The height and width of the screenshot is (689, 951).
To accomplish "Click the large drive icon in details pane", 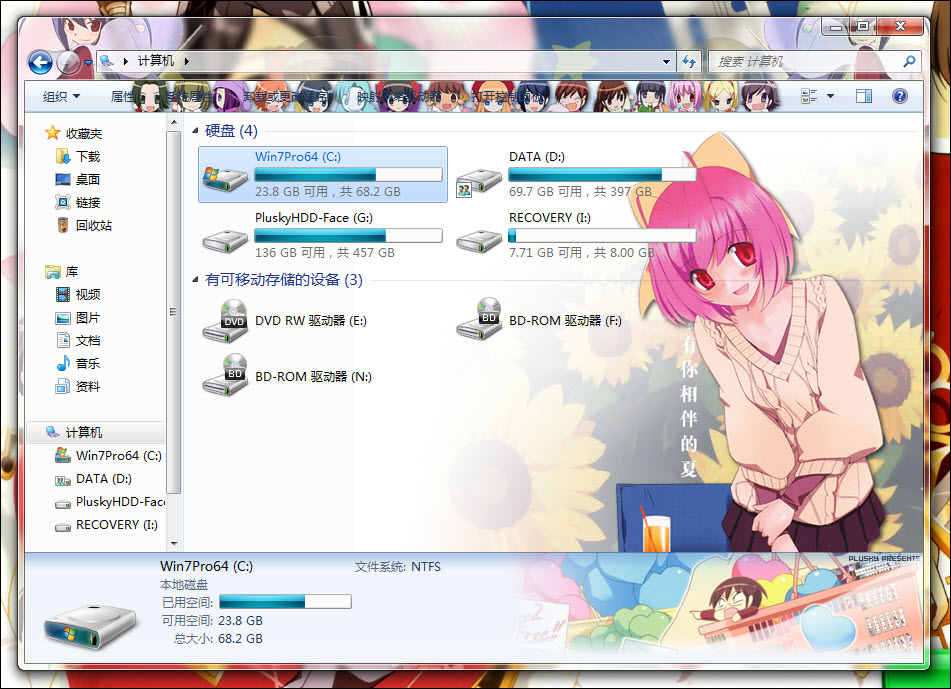I will point(90,626).
